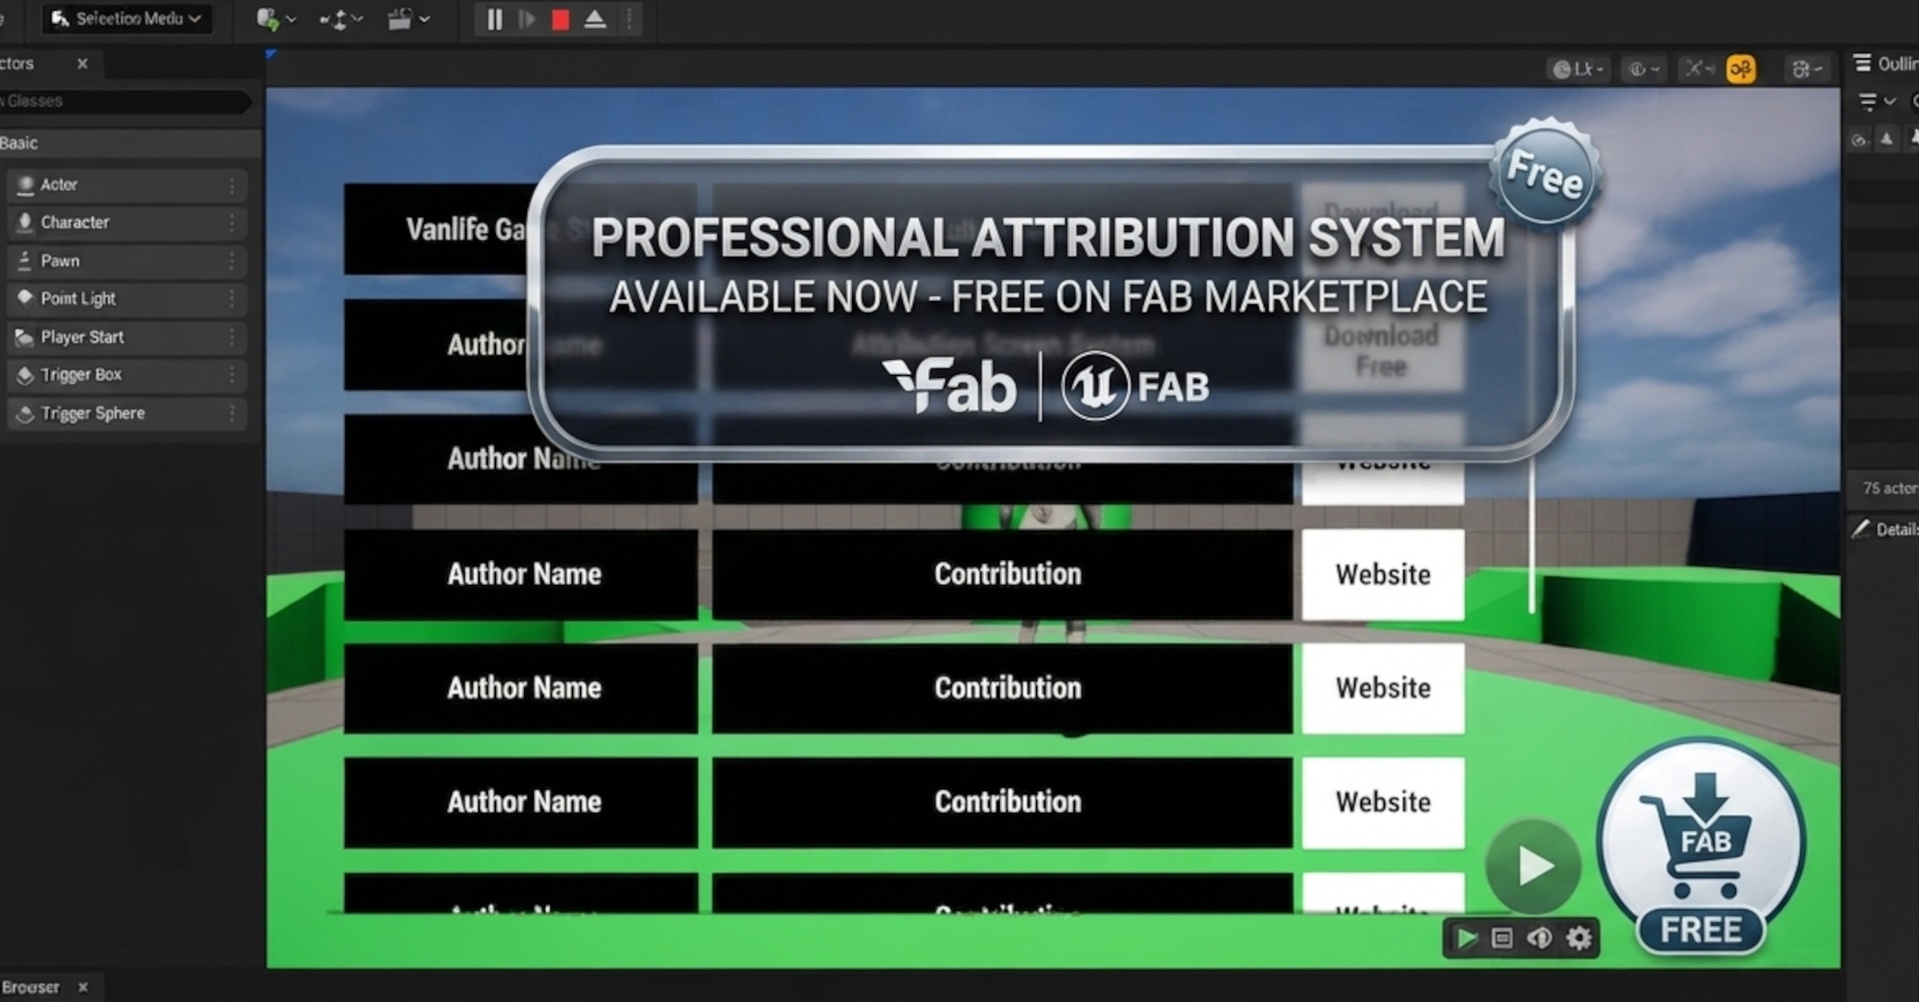Open the Selection Mode dropdown
Viewport: 1919px width, 1002px height.
pyautogui.click(x=127, y=18)
